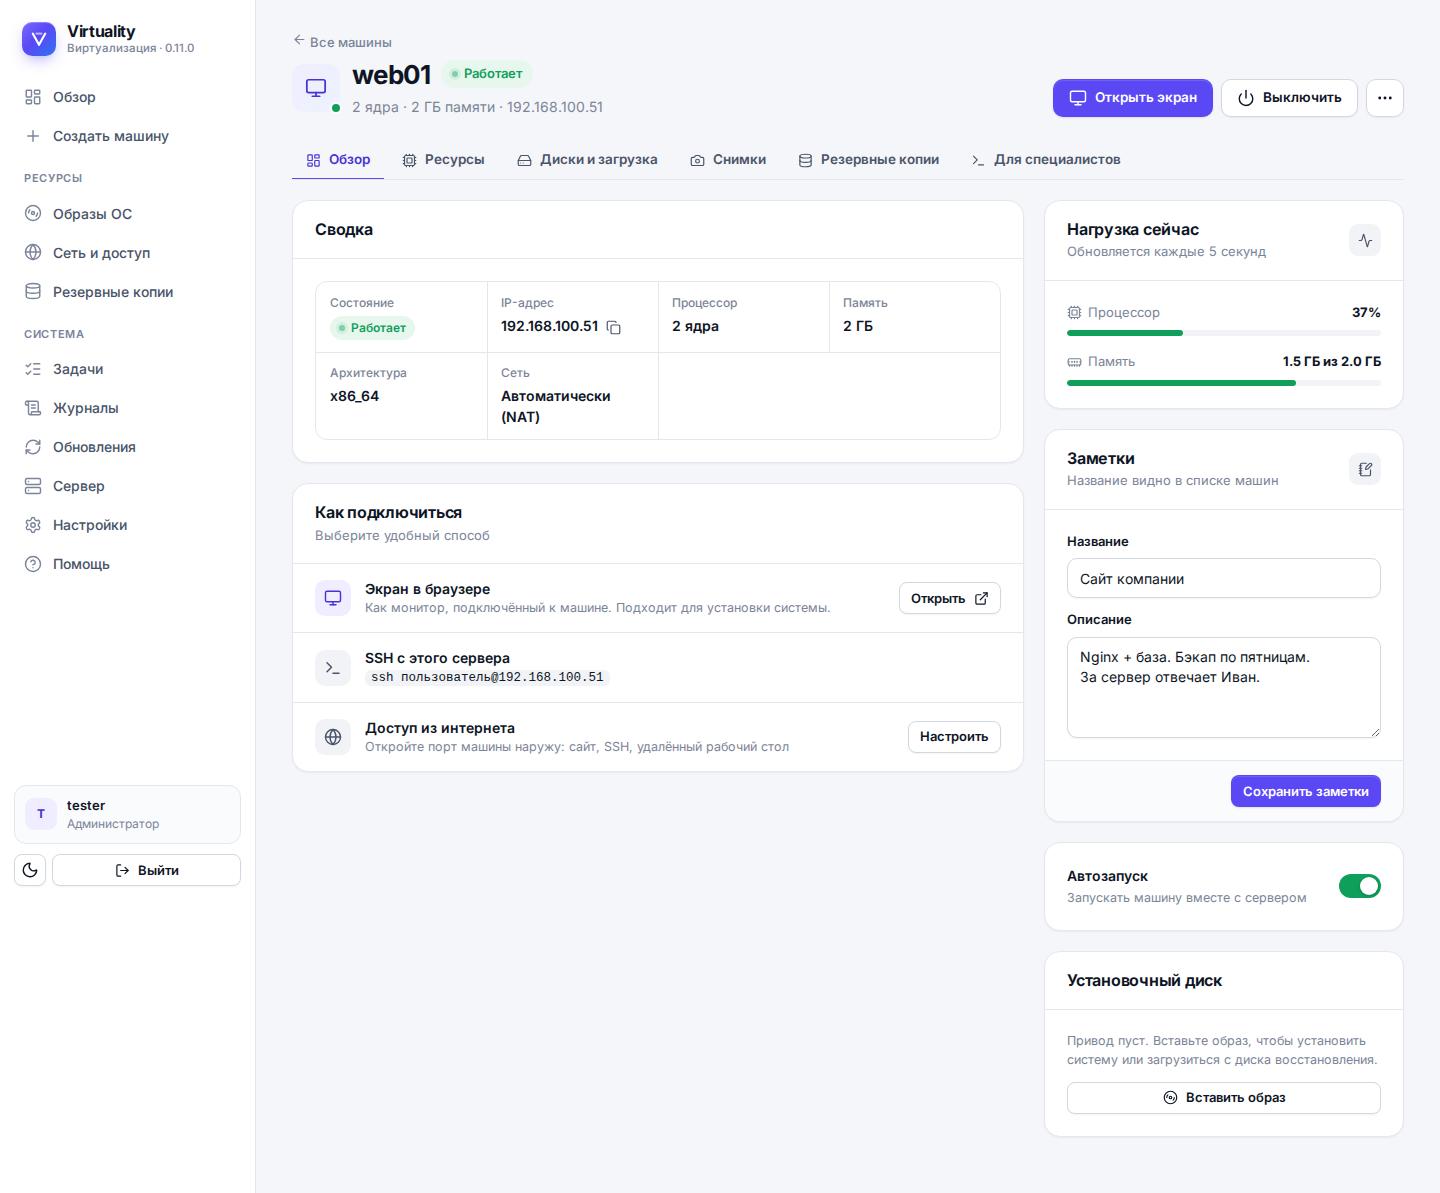The width and height of the screenshot is (1440, 1193).
Task: Open the Диски и загрузка tab
Action: coord(587,160)
